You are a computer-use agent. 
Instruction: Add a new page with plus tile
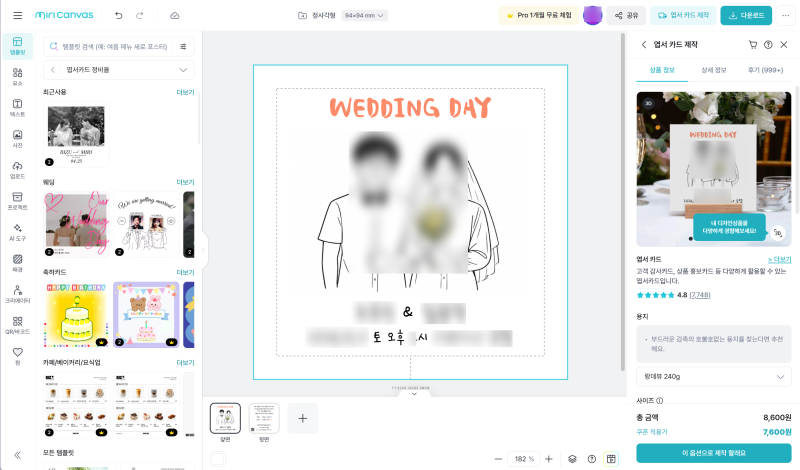[303, 418]
